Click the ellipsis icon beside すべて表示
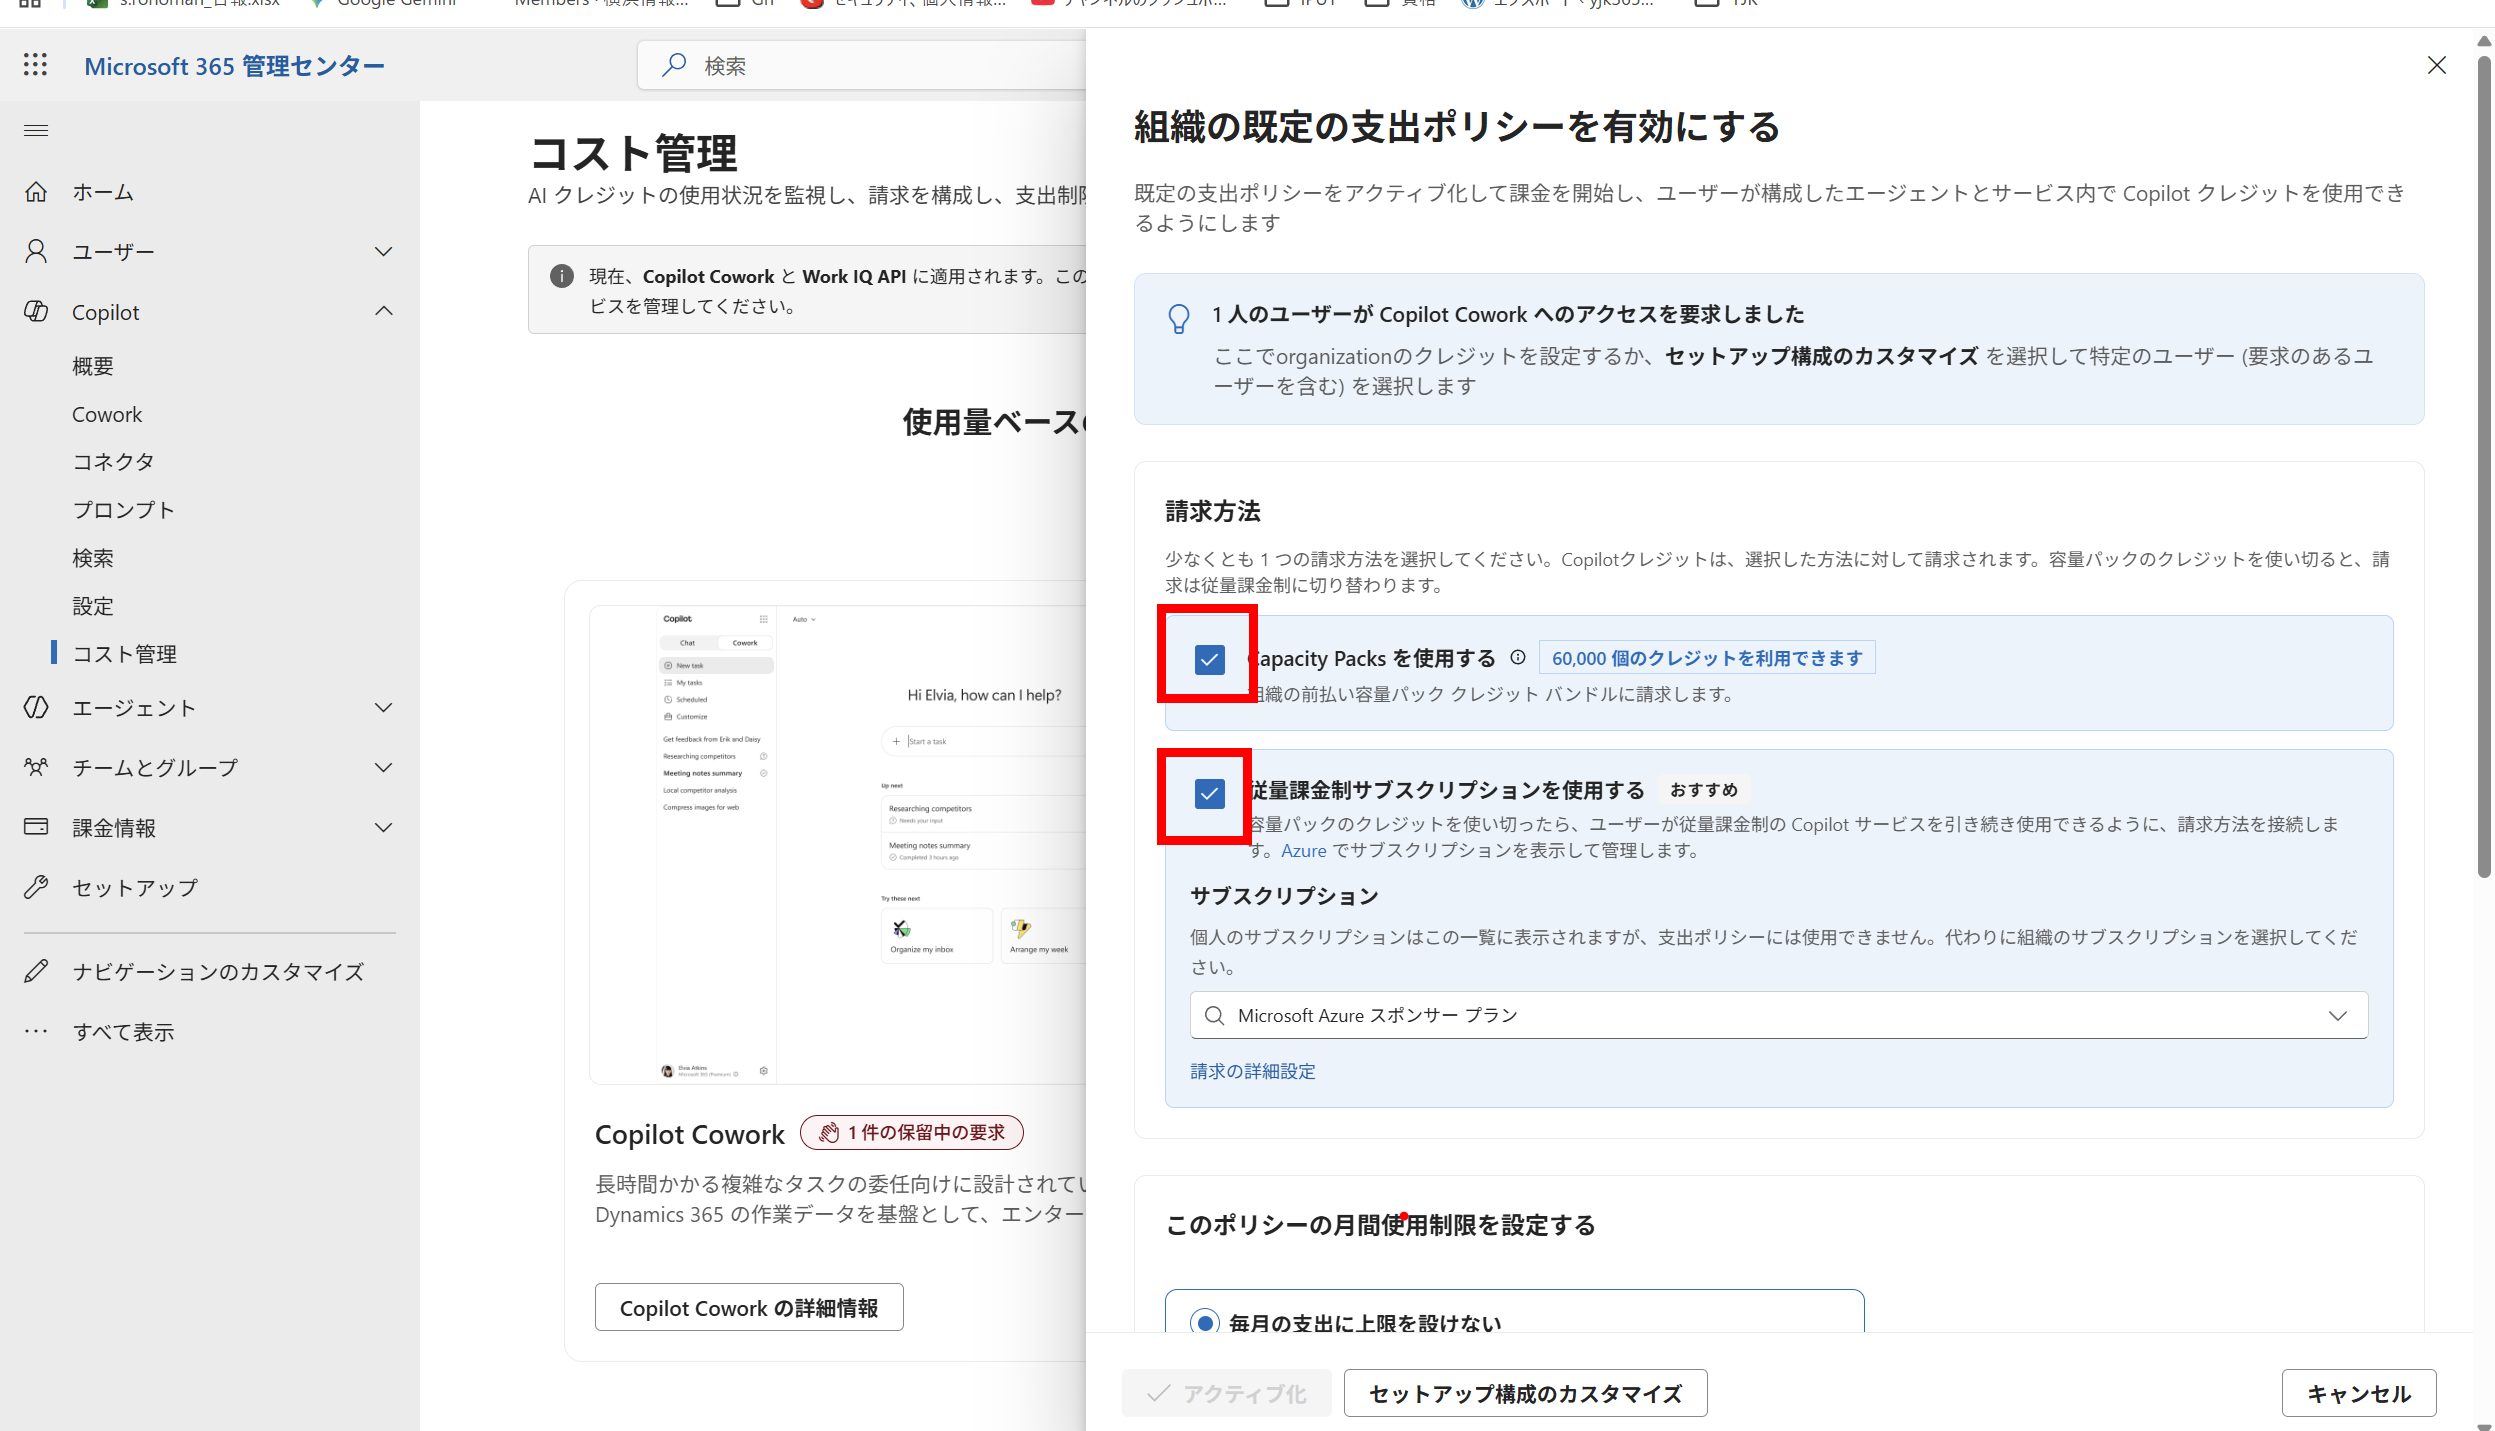The height and width of the screenshot is (1431, 2495). pyautogui.click(x=36, y=1031)
